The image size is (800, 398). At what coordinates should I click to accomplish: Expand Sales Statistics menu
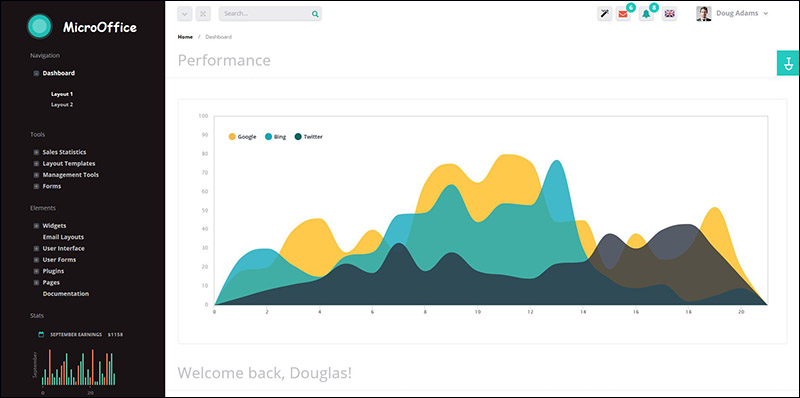(36, 153)
